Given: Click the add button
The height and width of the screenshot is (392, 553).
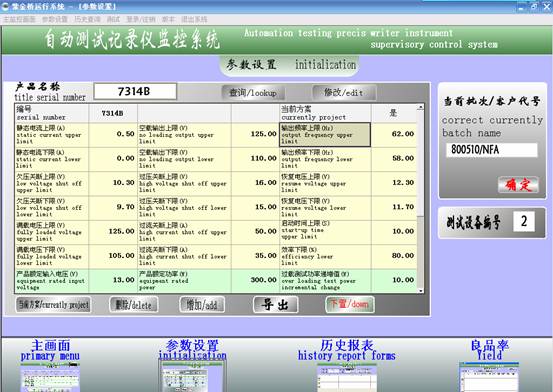Looking at the screenshot, I should 202,304.
